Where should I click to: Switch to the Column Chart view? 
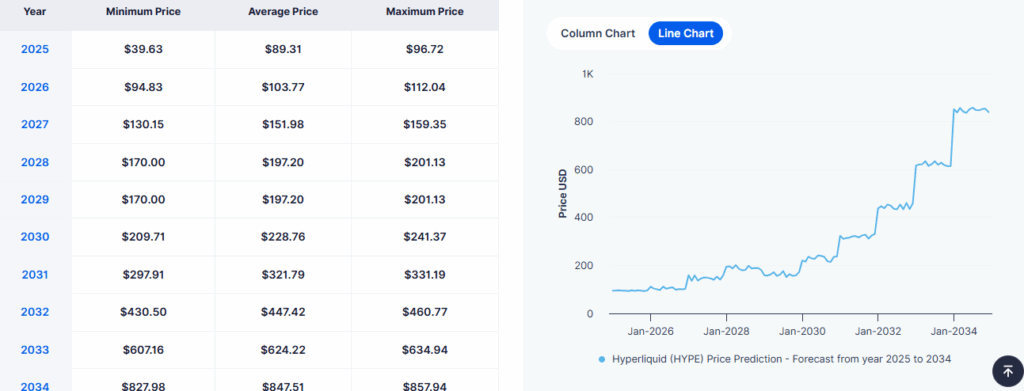coord(598,33)
